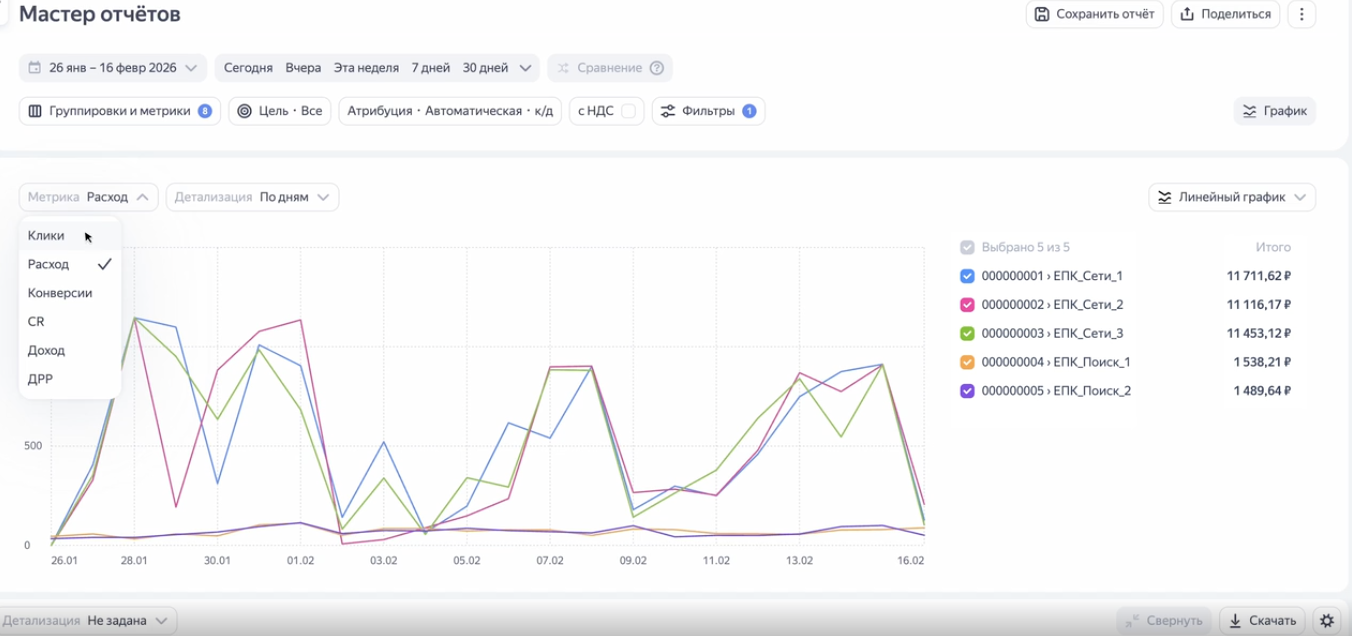
Task: Select the 7 дней period preset
Action: [x=431, y=68]
